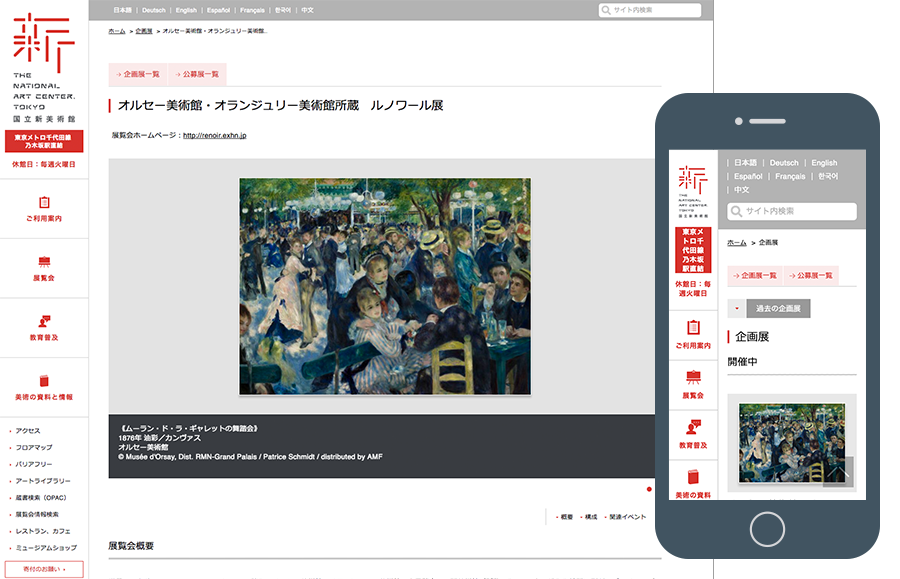Open 蔵書検索（OPAC） in desktop sidebar list

point(41,498)
